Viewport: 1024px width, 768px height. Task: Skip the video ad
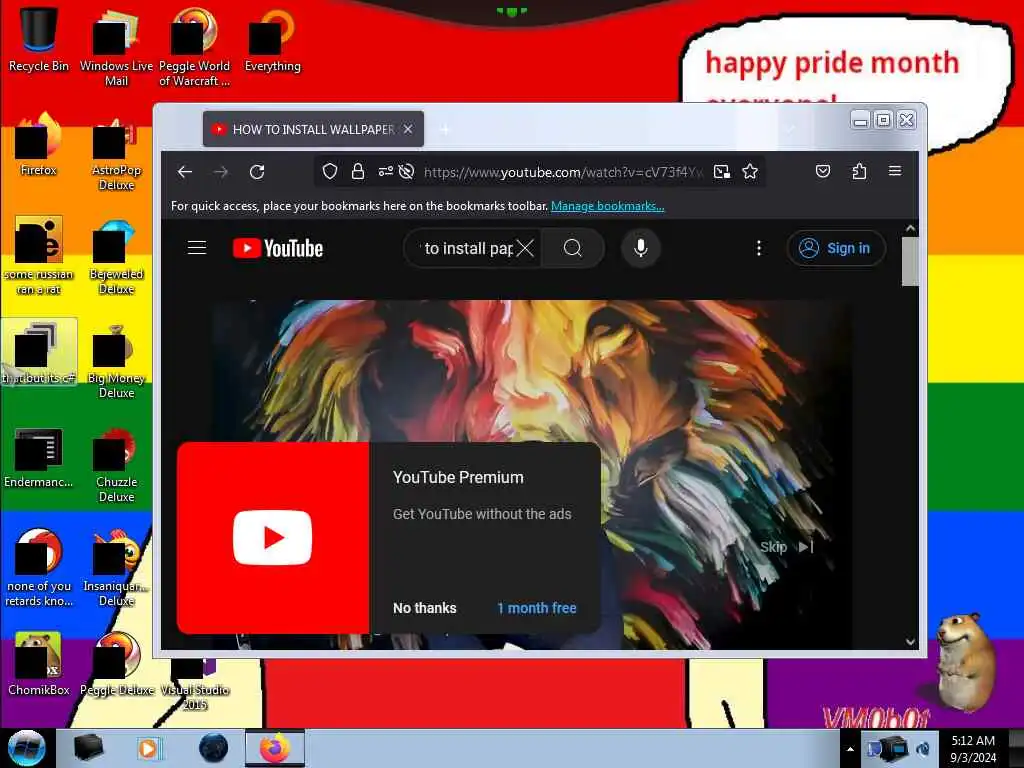pos(786,547)
